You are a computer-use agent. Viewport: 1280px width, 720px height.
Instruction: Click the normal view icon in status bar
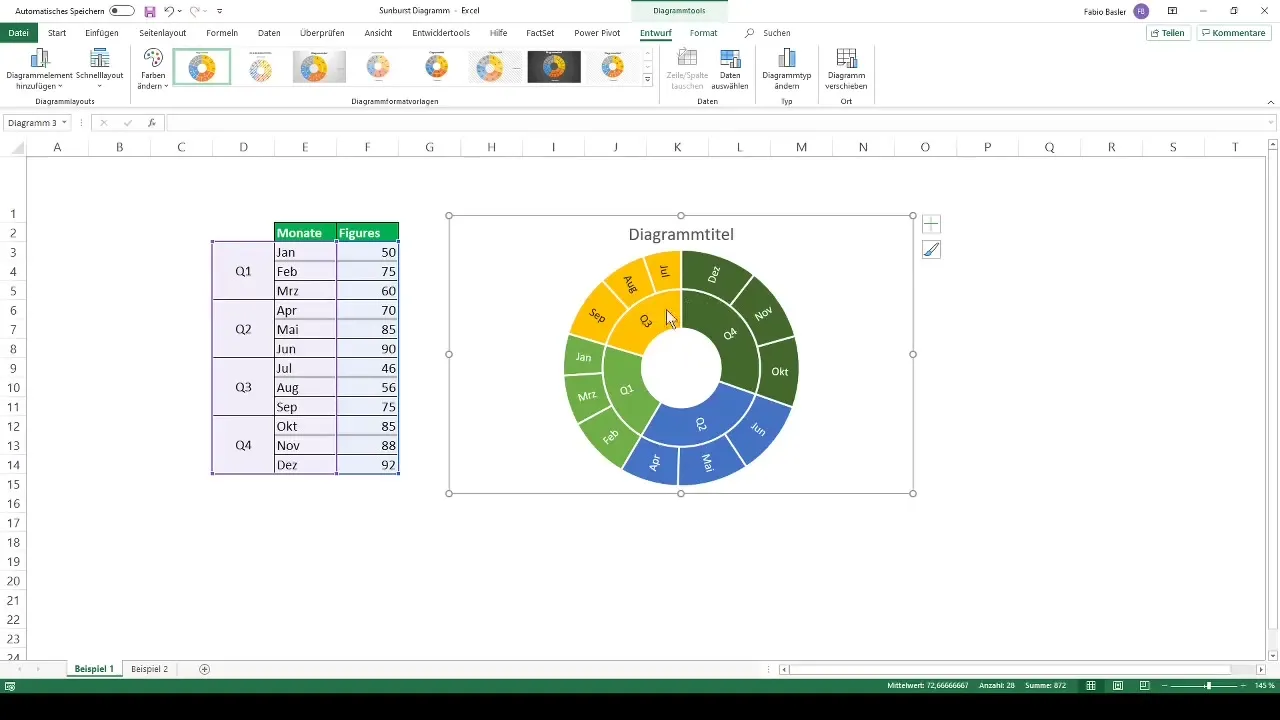tap(1091, 686)
